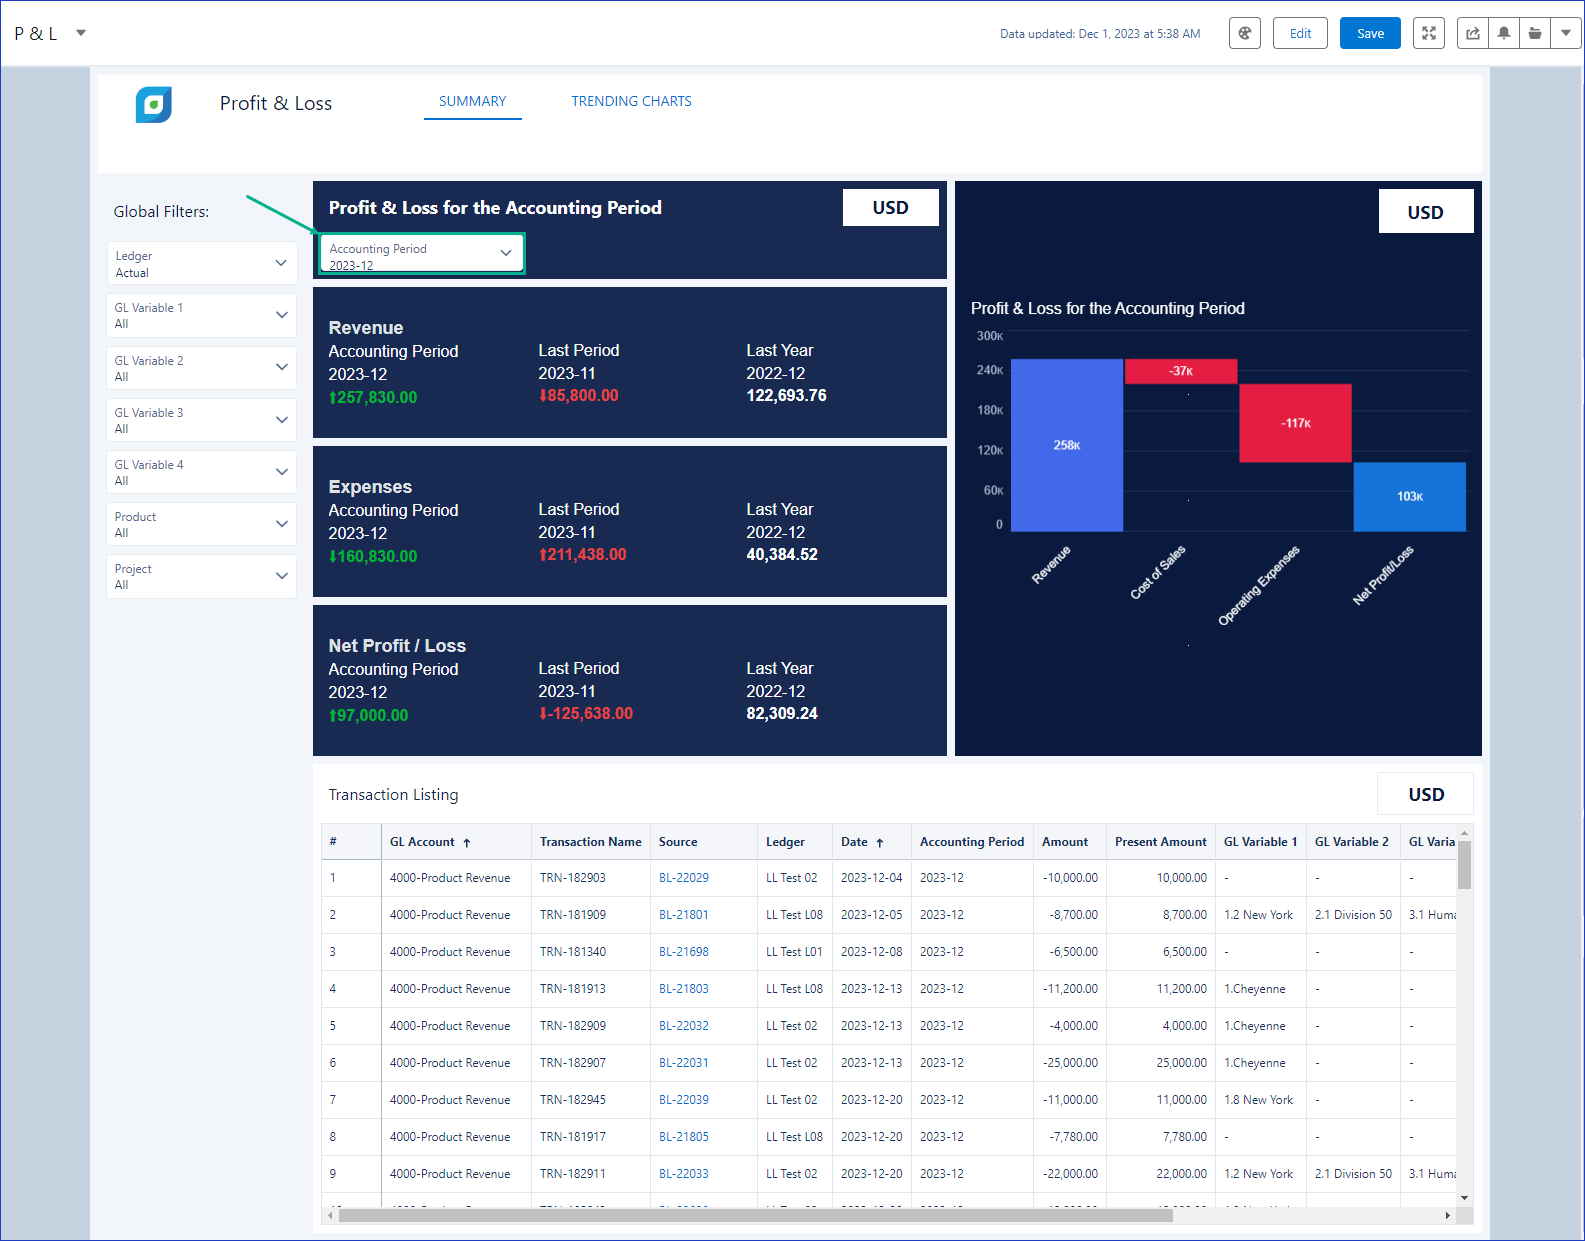Image resolution: width=1585 pixels, height=1241 pixels.
Task: Click the Save button
Action: click(1370, 33)
